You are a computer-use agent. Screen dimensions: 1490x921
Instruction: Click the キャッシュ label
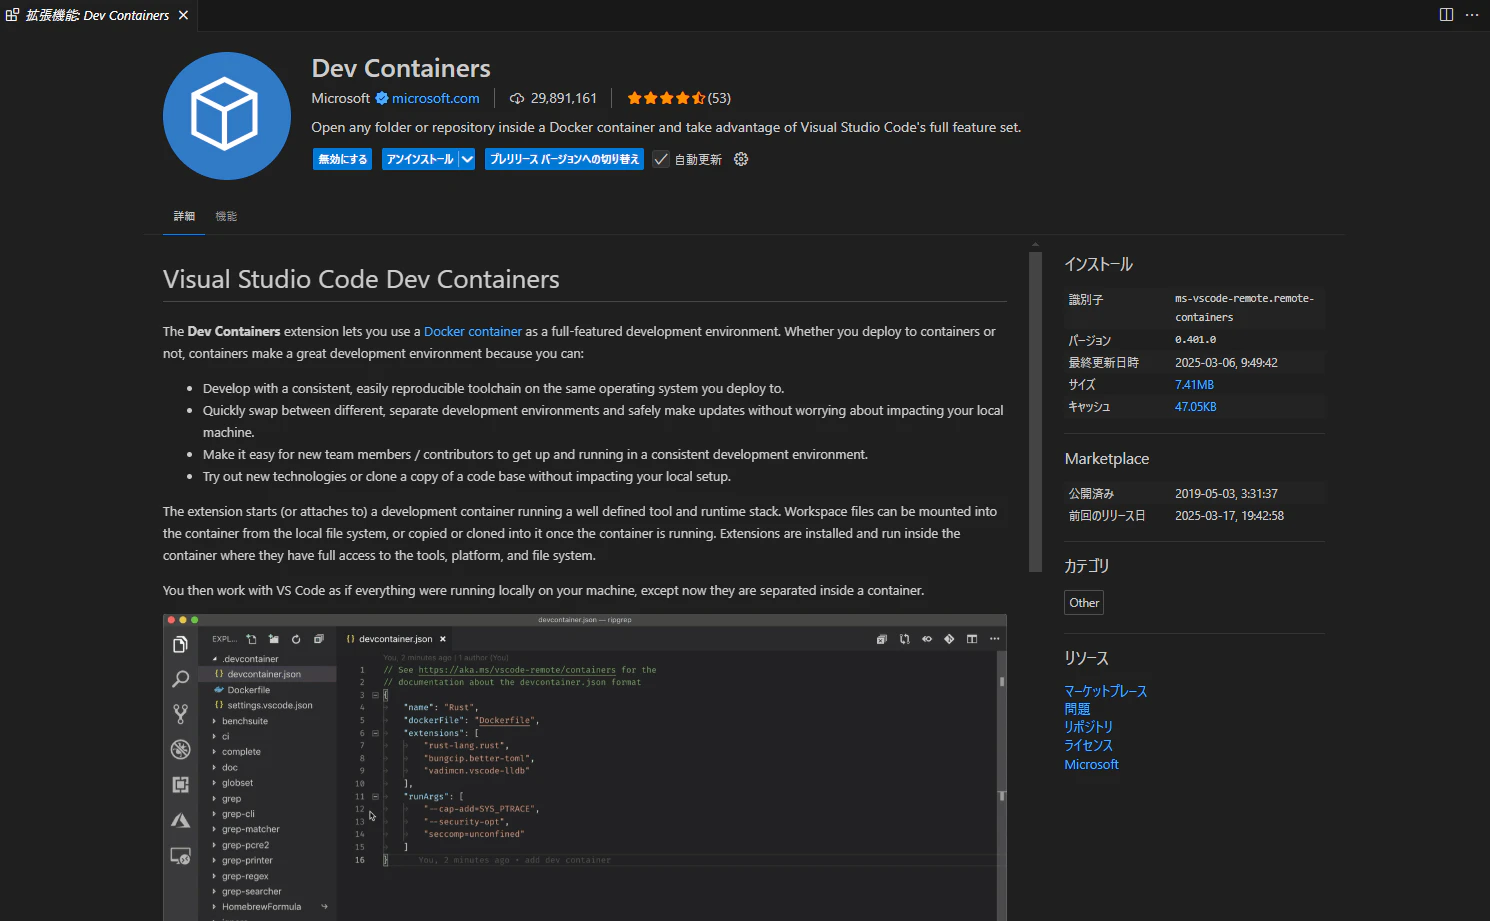[x=1090, y=407]
